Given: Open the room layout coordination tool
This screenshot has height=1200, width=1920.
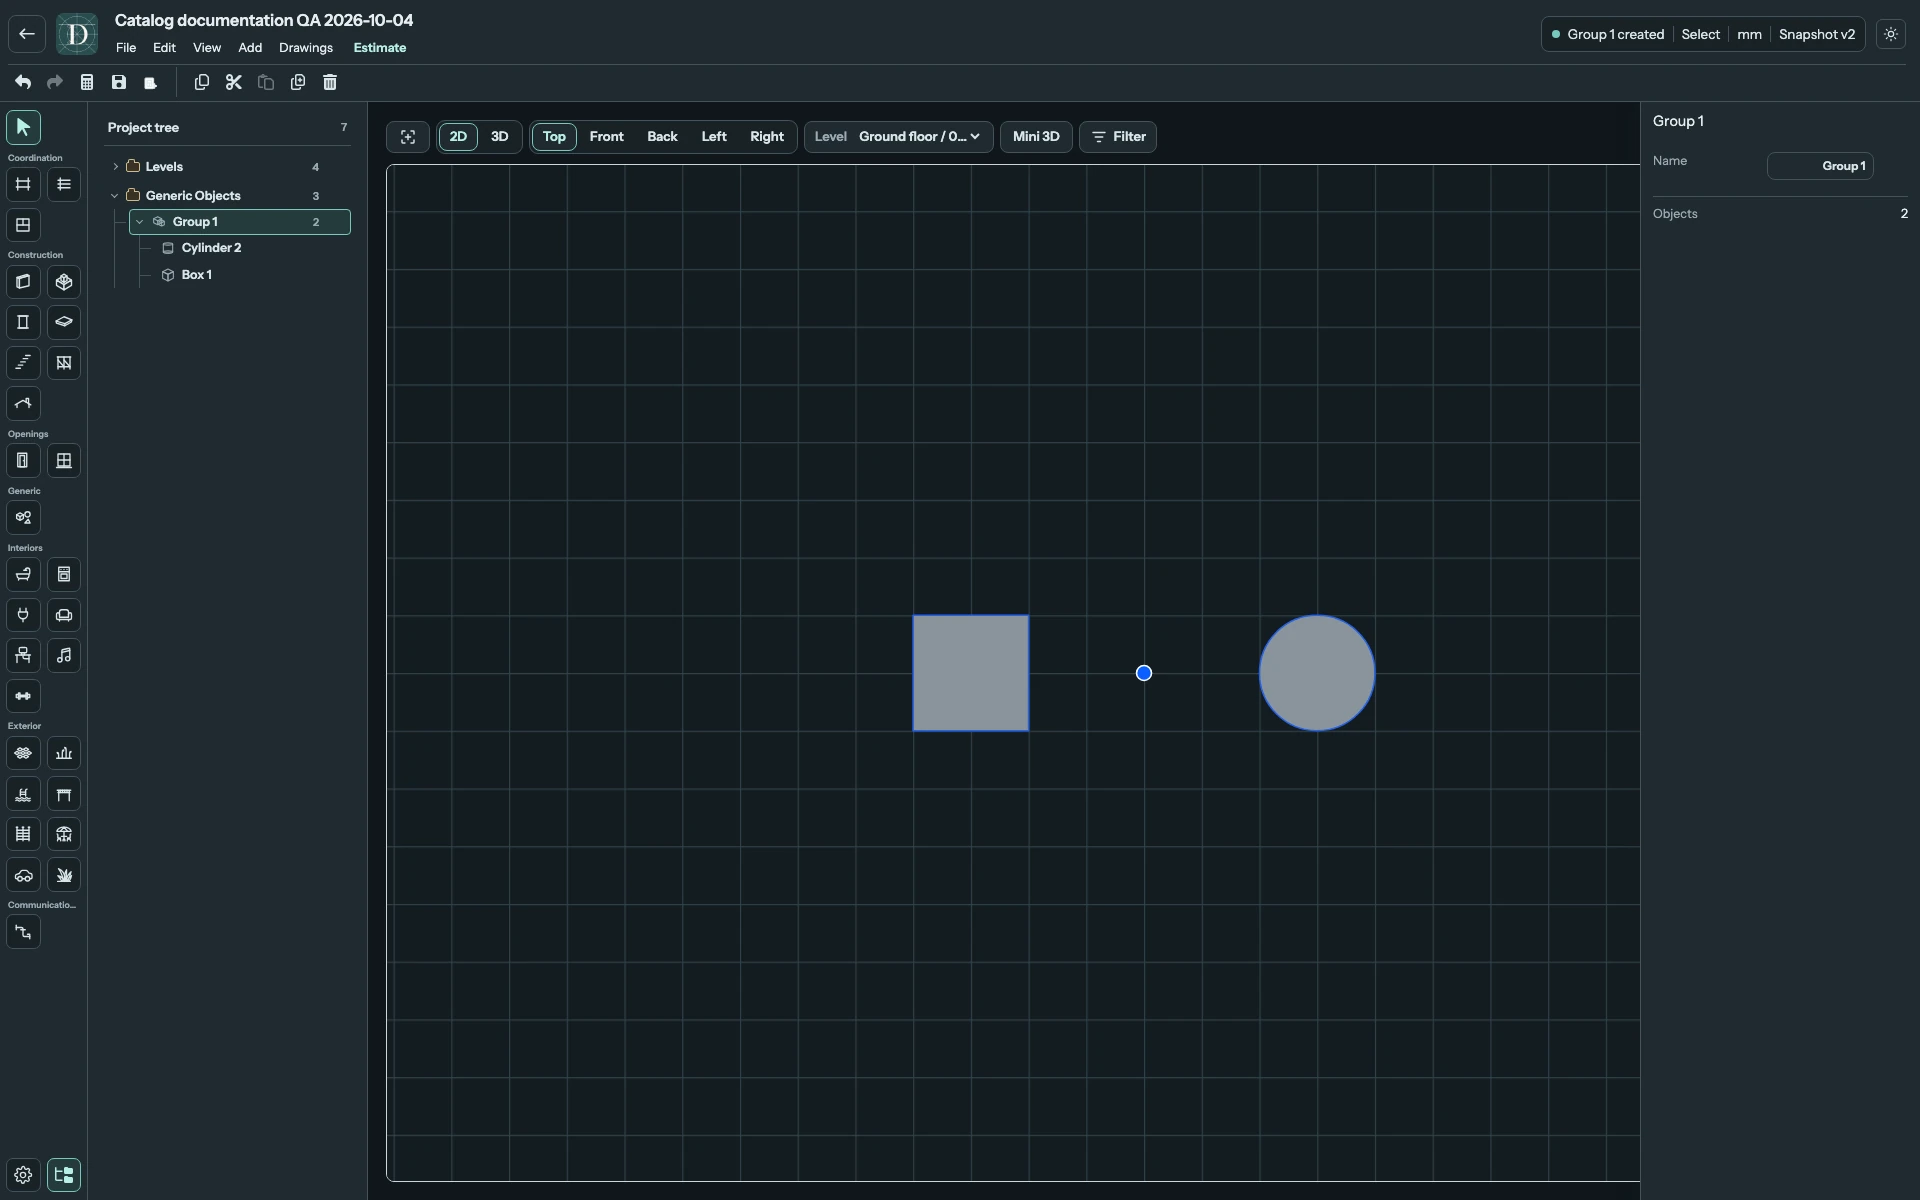Looking at the screenshot, I should pos(23,225).
